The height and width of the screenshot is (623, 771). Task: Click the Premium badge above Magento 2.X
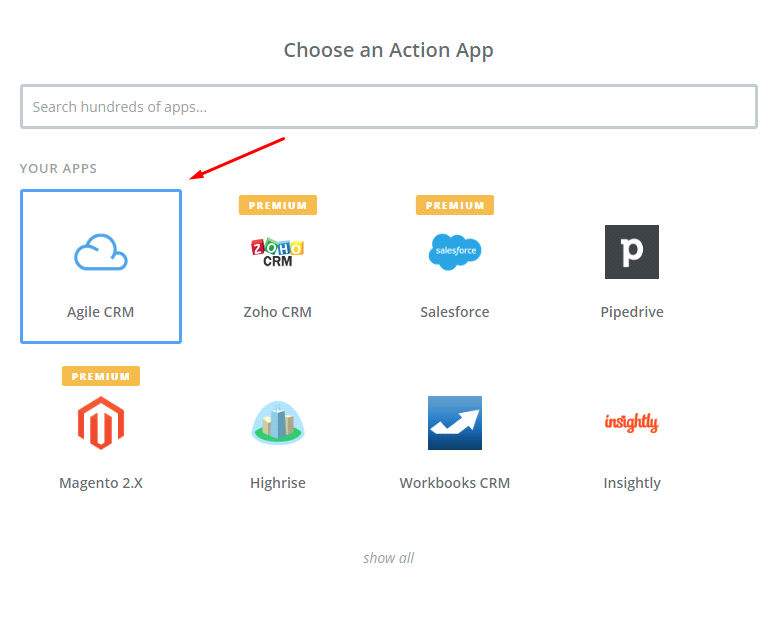click(x=101, y=376)
